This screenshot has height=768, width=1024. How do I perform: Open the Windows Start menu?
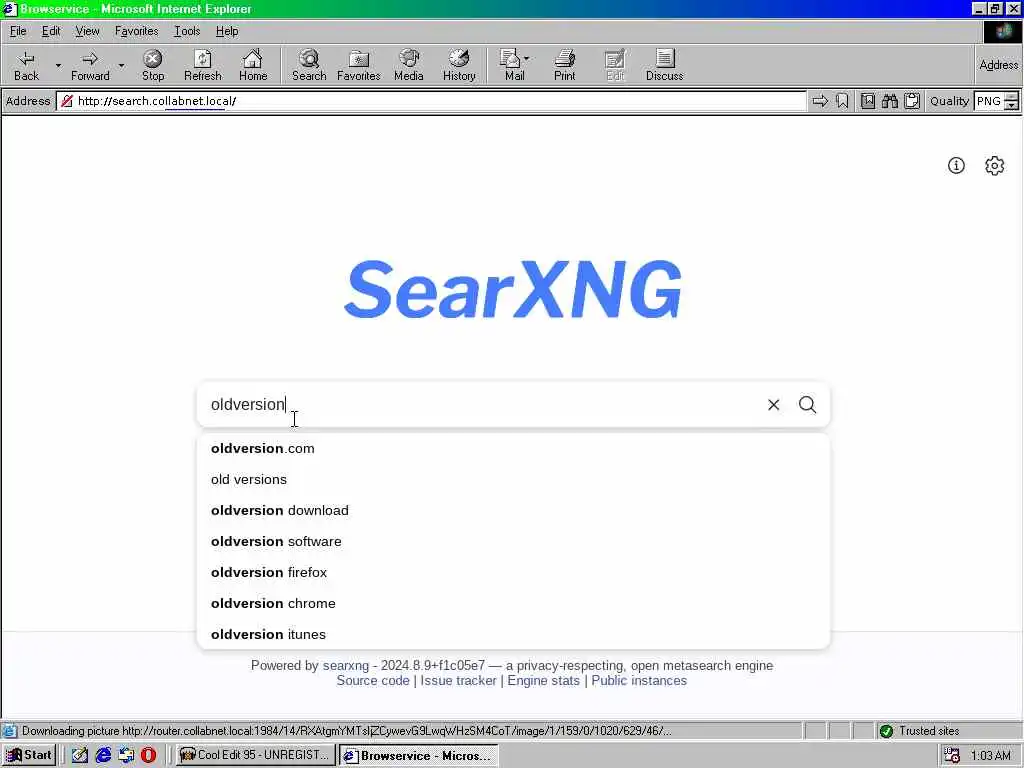pos(29,756)
